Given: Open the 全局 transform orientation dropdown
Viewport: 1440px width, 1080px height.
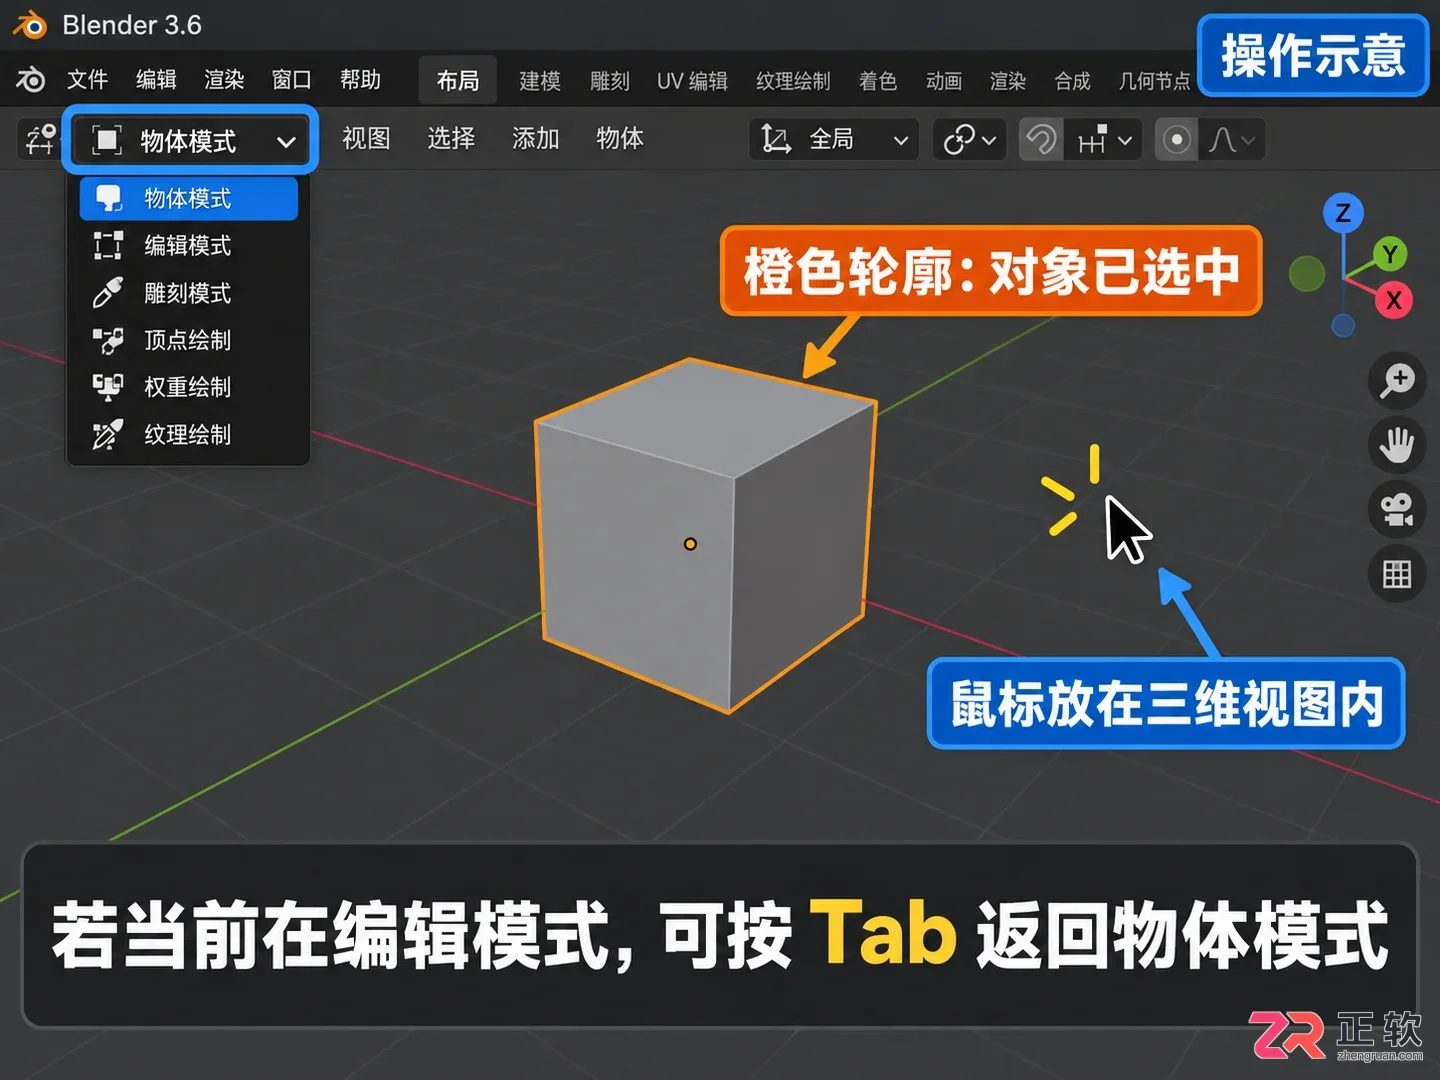Looking at the screenshot, I should (834, 140).
